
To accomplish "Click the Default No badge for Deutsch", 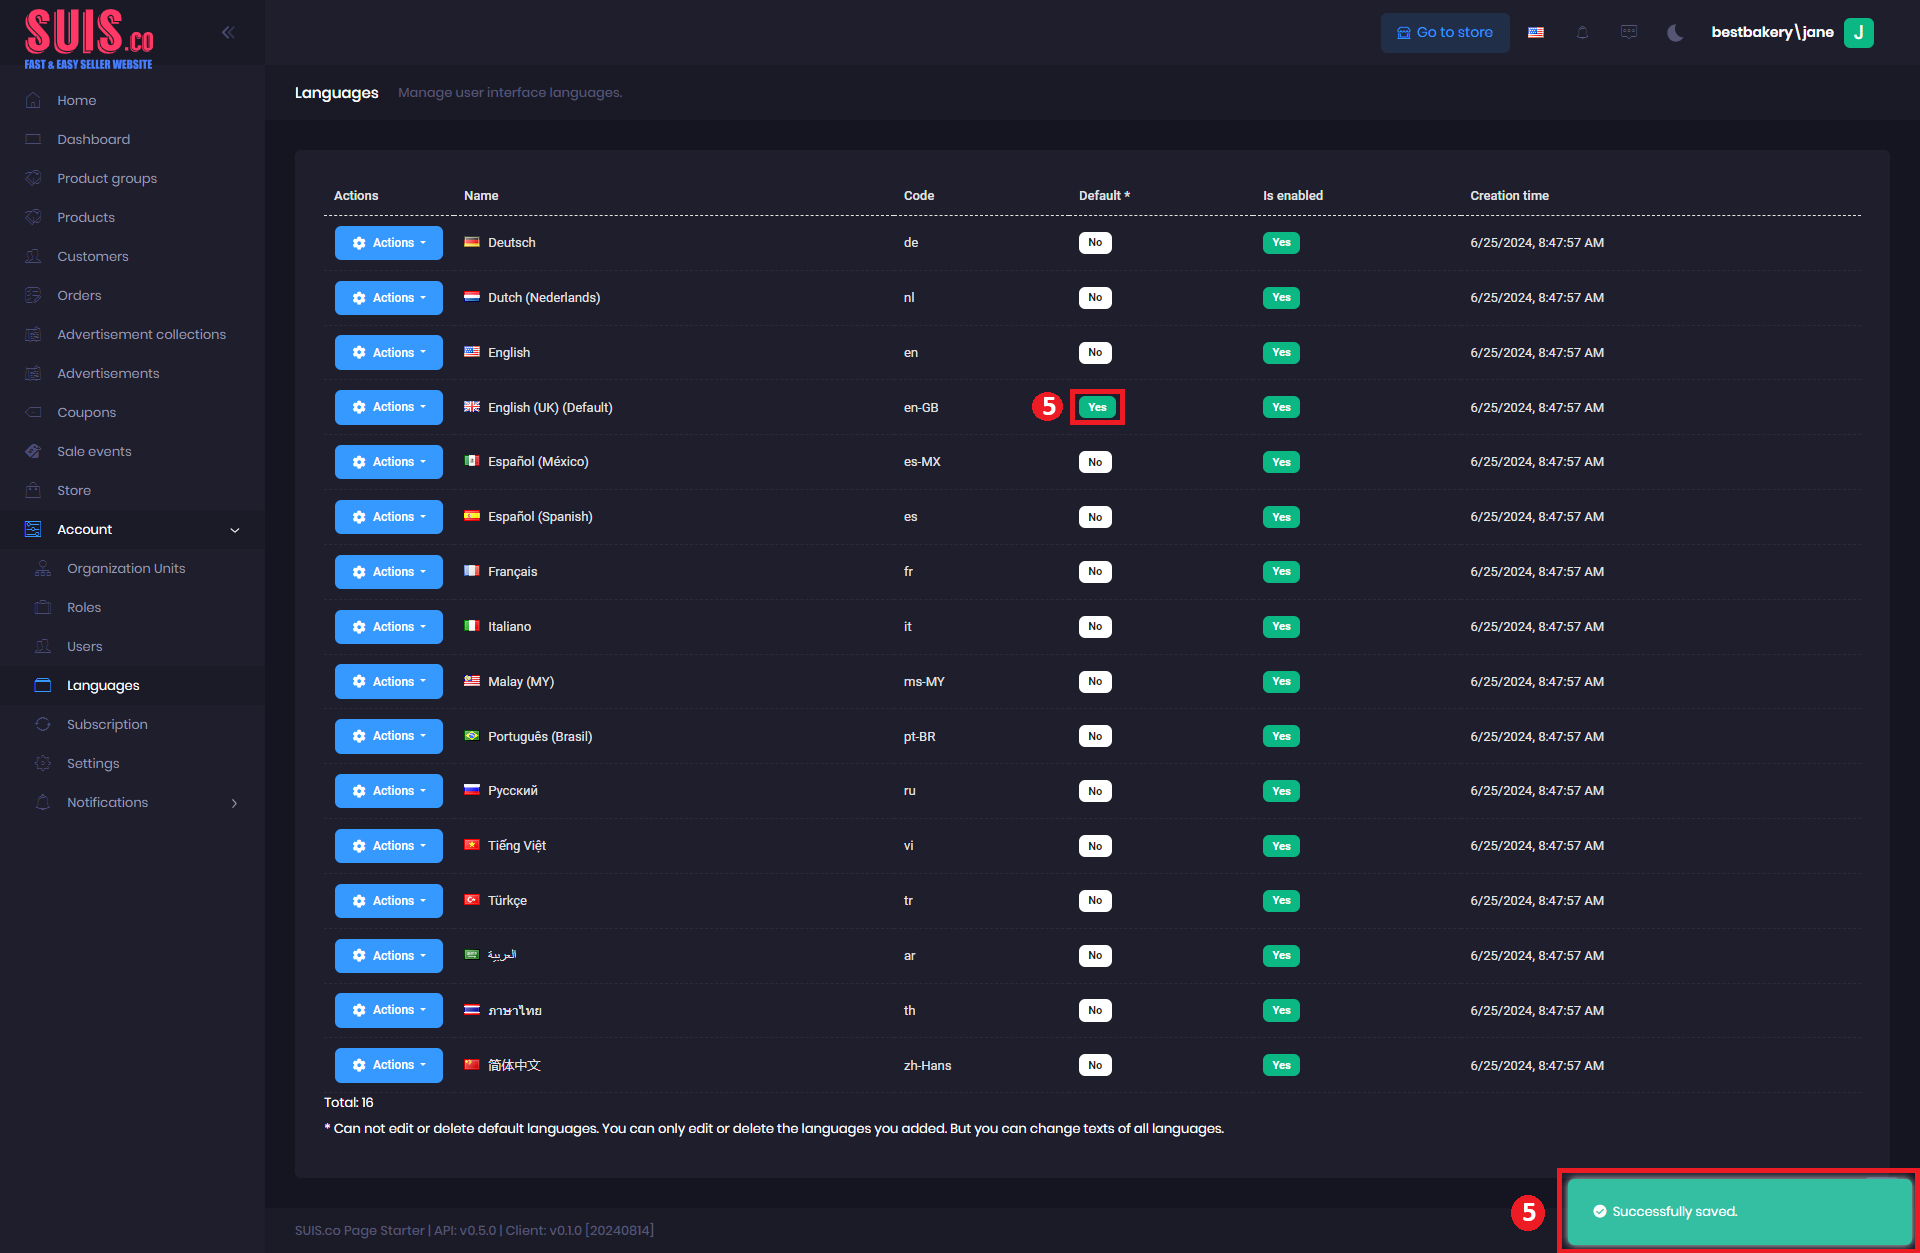I will click(x=1095, y=243).
